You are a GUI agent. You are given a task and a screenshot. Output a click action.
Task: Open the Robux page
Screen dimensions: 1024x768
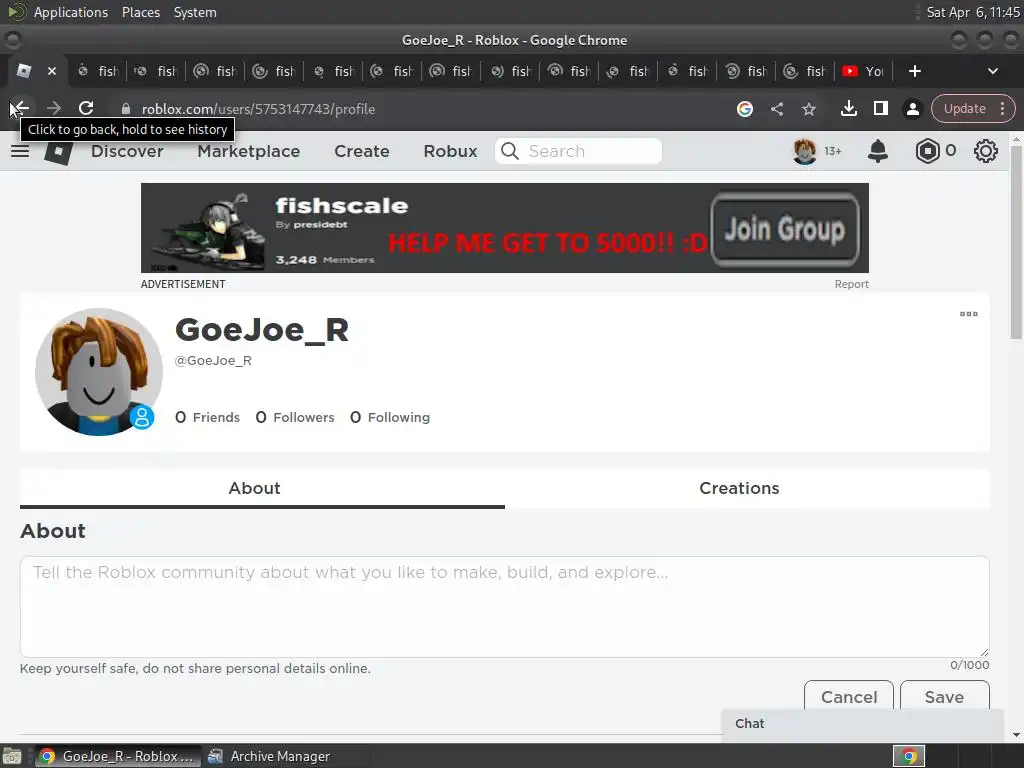tap(450, 151)
